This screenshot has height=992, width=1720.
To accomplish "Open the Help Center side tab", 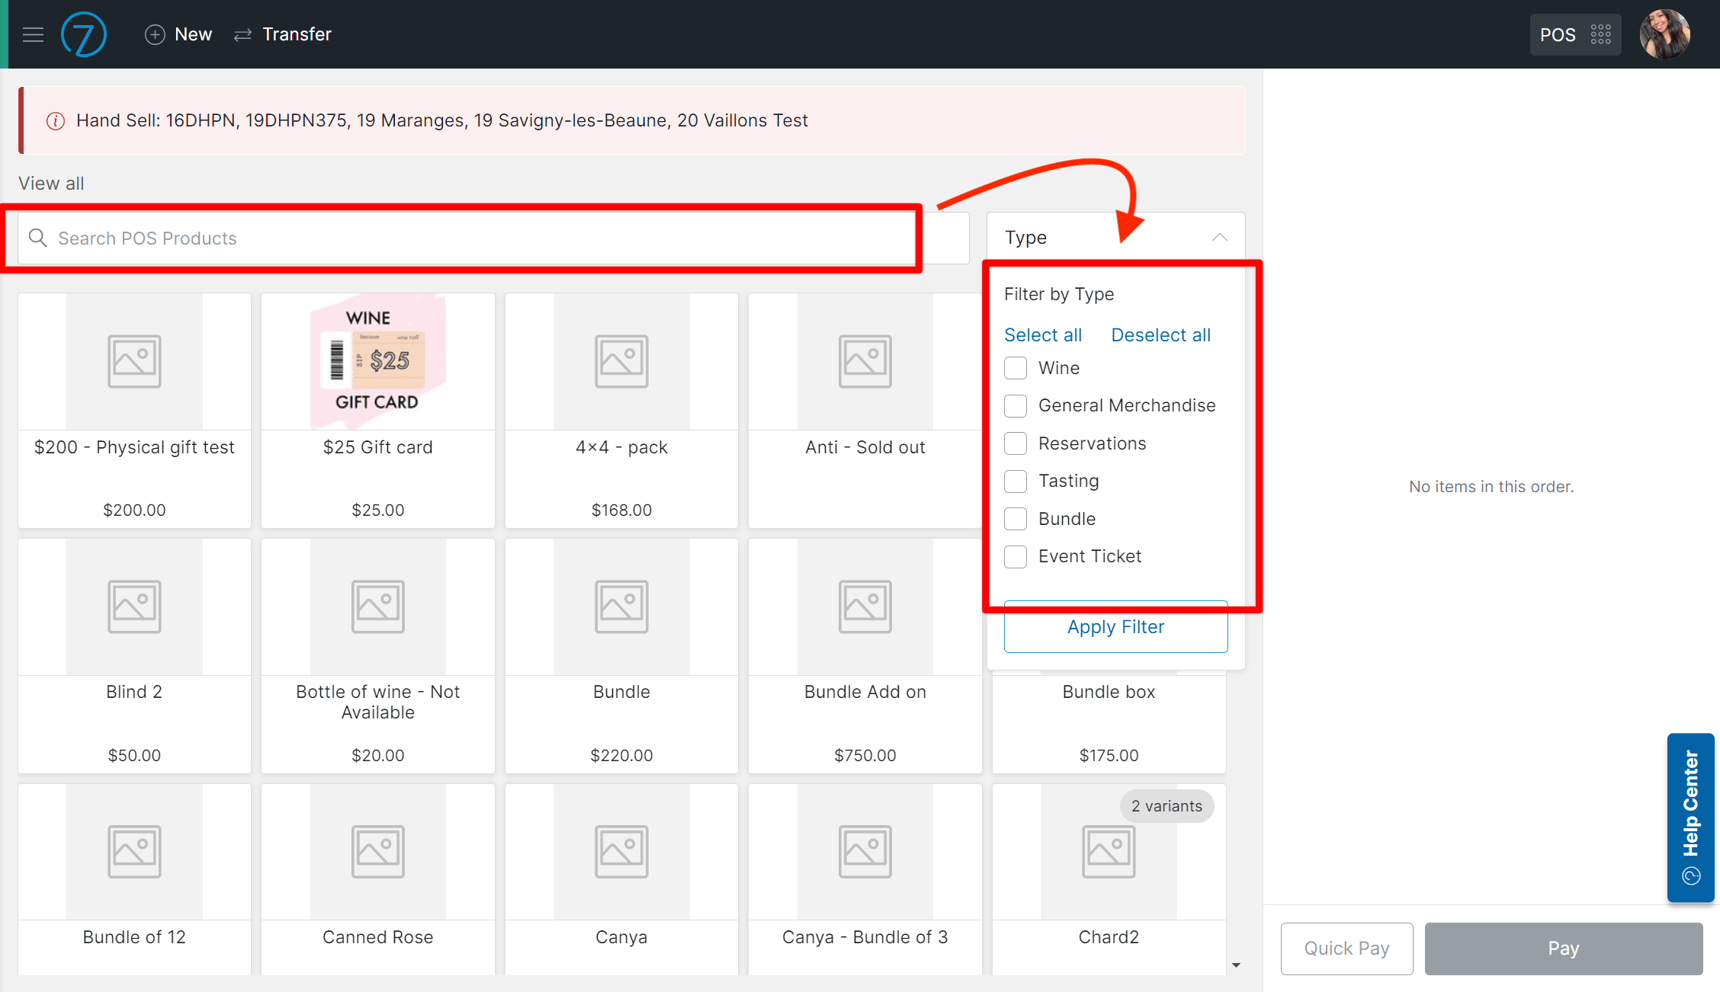I will click(x=1690, y=818).
